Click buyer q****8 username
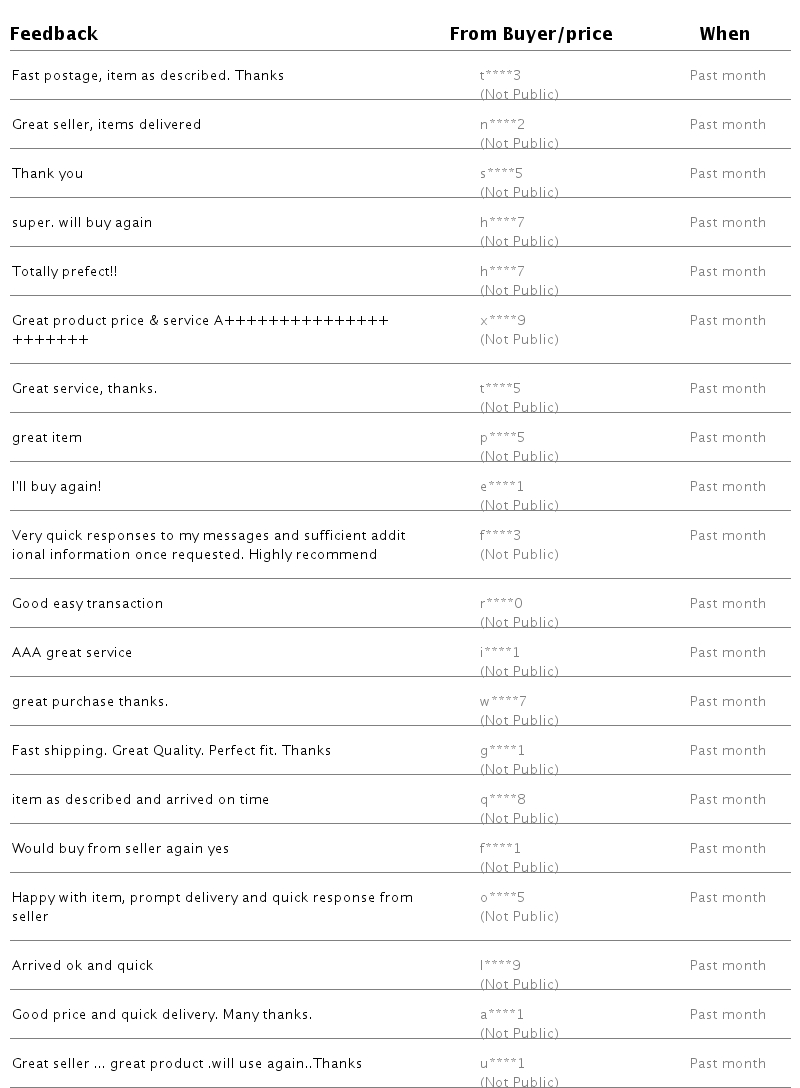 pos(502,800)
